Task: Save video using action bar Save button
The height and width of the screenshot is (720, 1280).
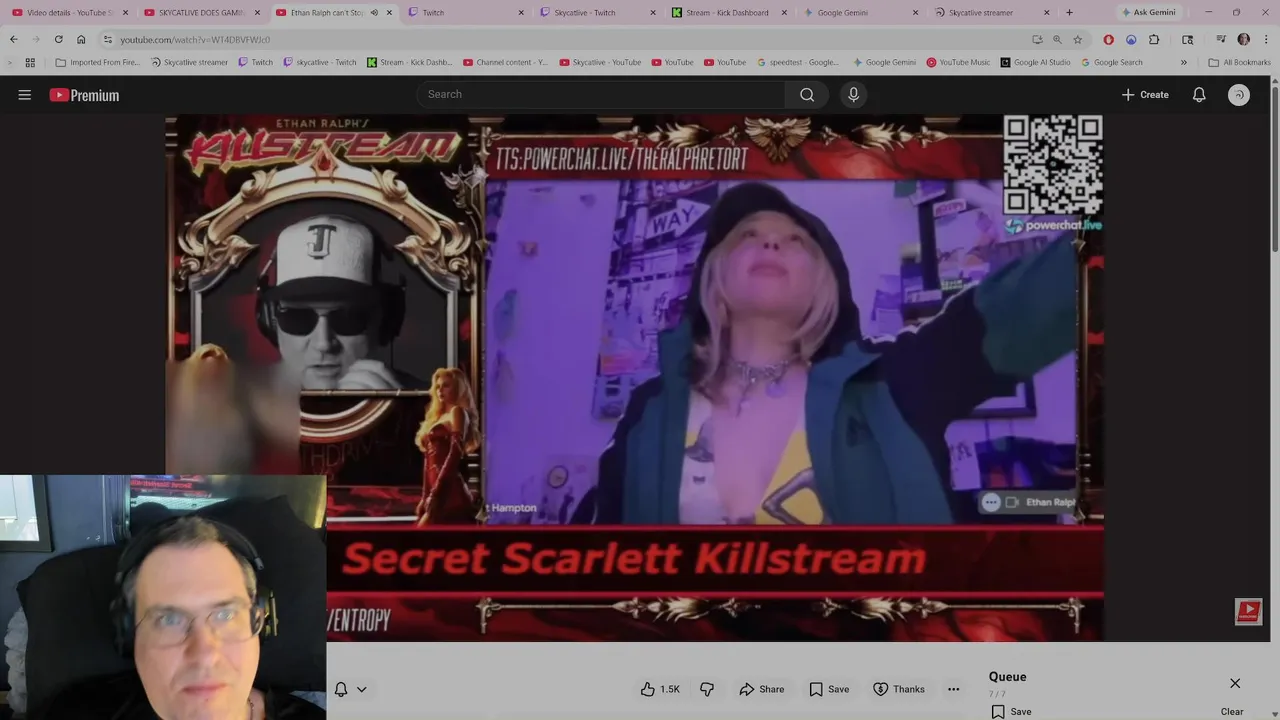Action: coord(829,689)
